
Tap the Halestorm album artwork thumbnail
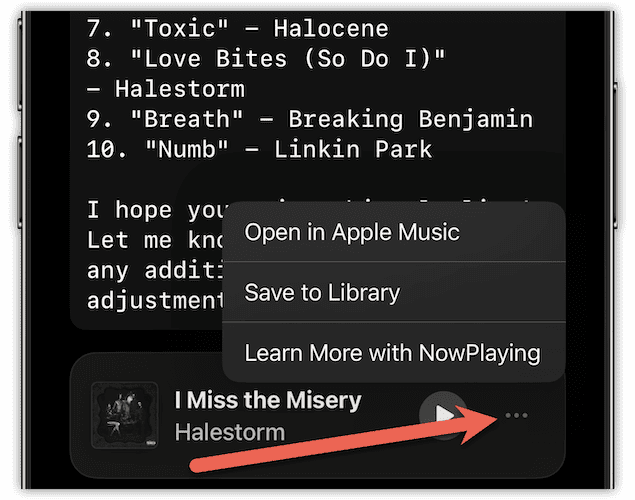pos(125,415)
